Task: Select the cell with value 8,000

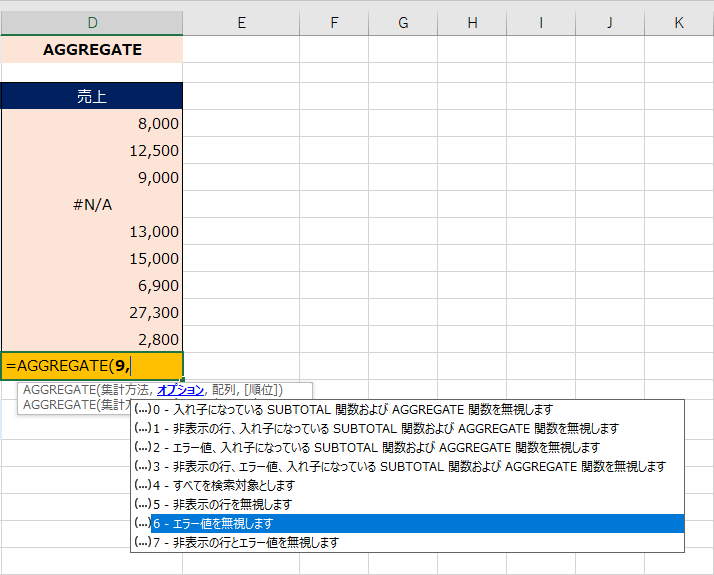Action: point(92,123)
